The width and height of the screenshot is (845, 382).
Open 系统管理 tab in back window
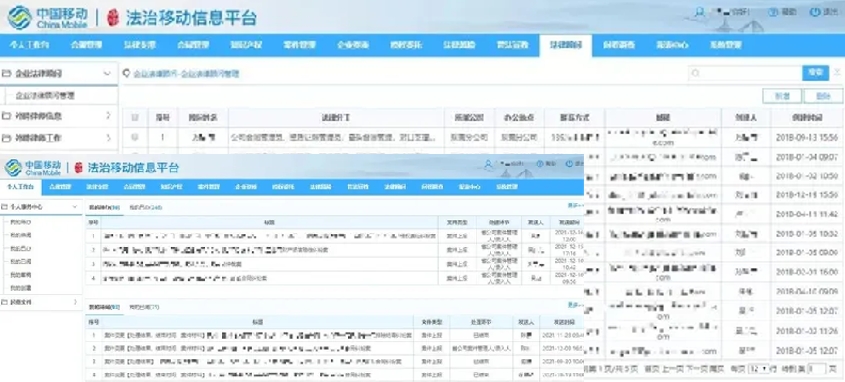725,45
